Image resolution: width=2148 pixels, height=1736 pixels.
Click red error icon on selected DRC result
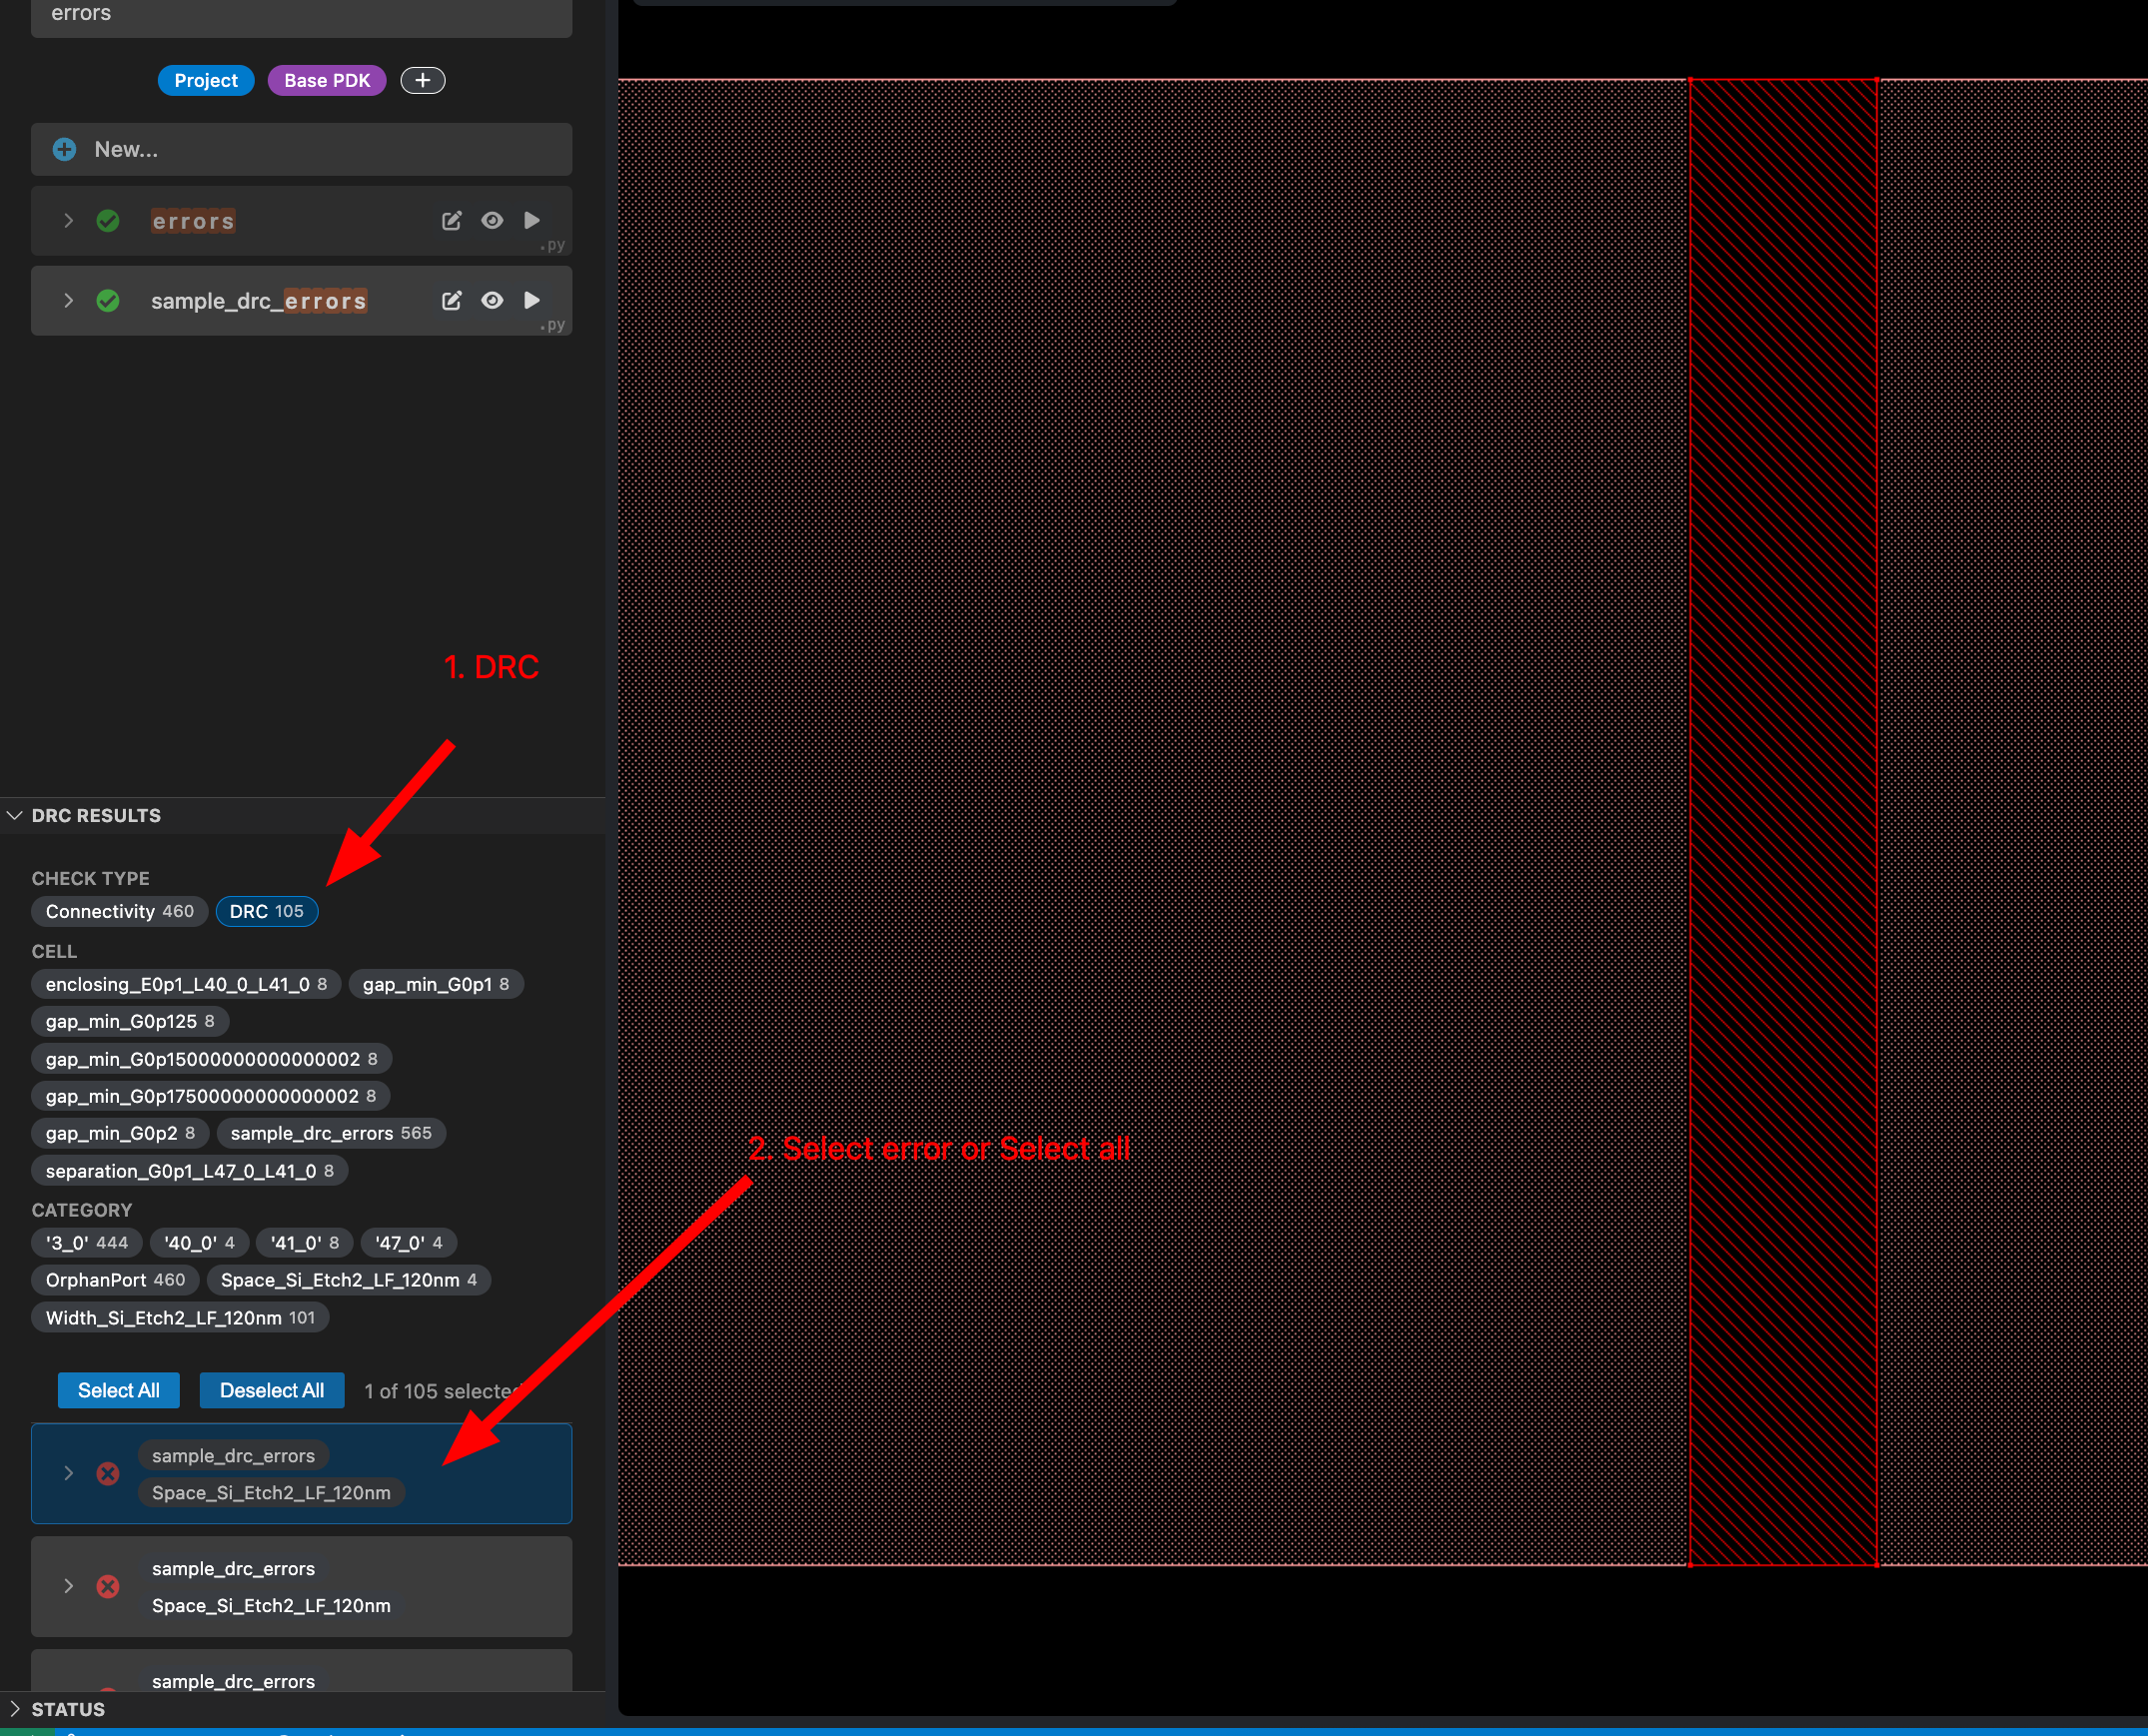click(108, 1473)
